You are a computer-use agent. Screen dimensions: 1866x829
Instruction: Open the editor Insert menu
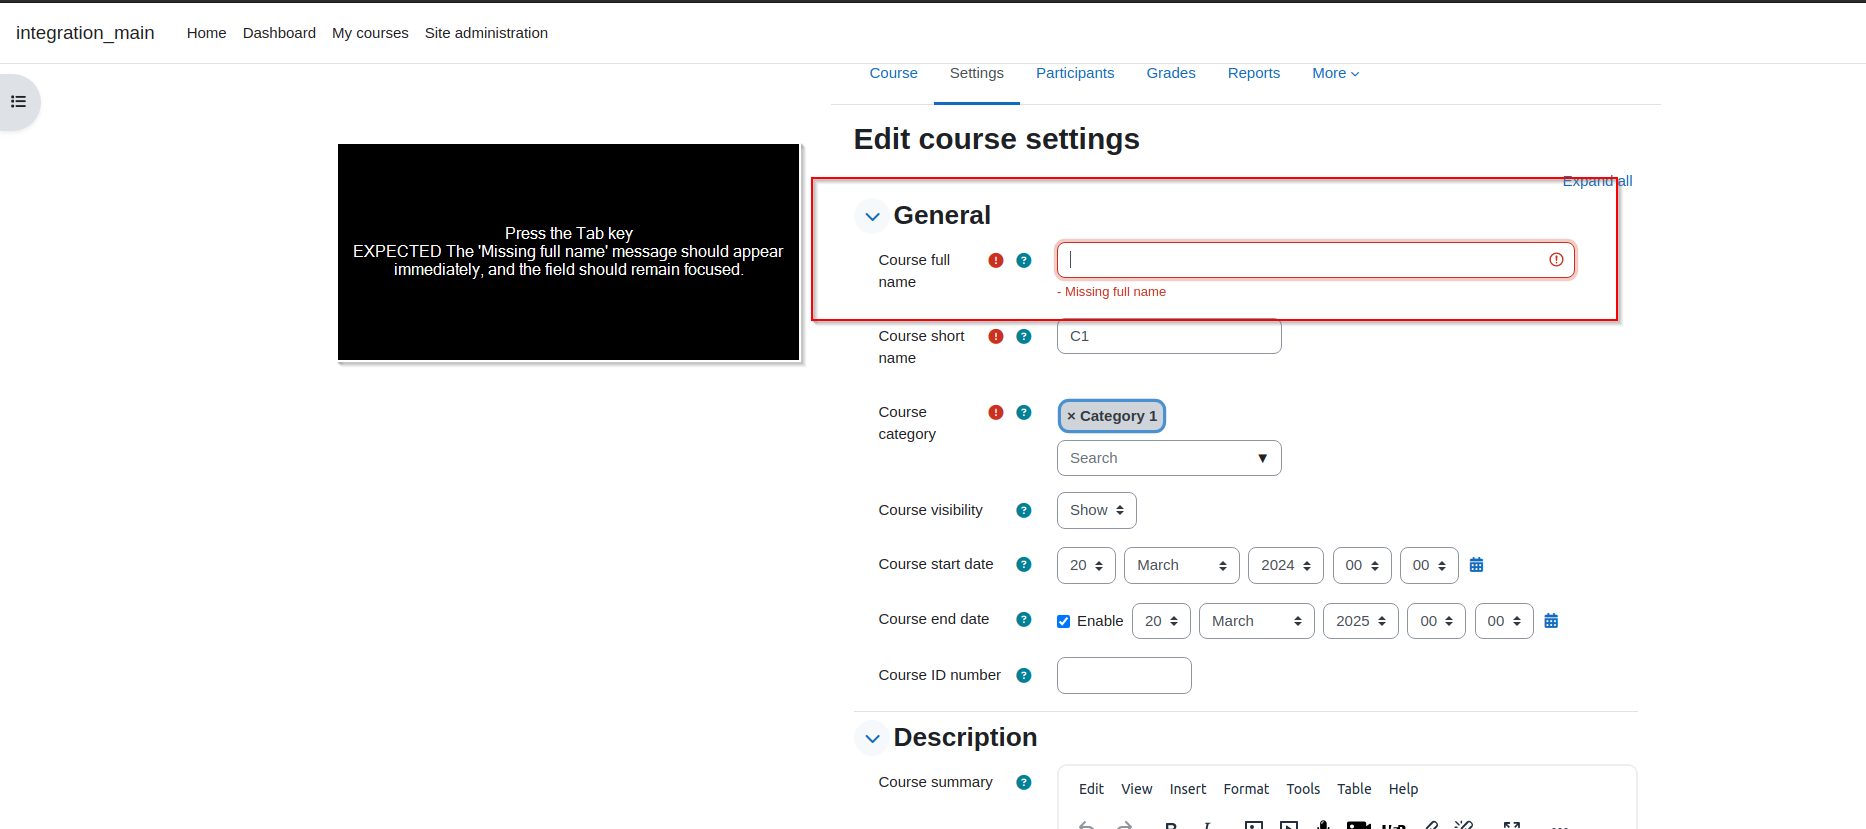(1188, 789)
